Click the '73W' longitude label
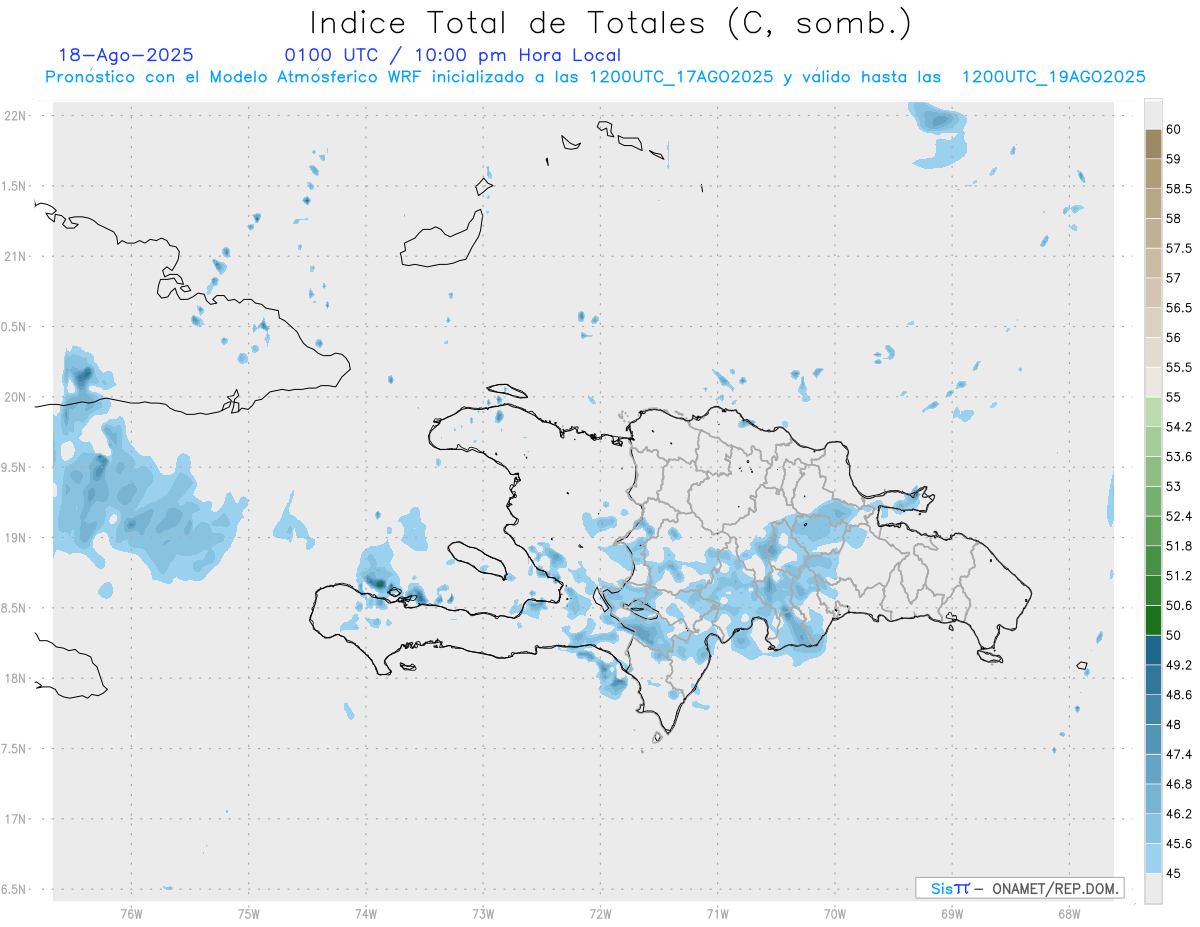Viewport: 1200px width, 927px height. pos(483,913)
